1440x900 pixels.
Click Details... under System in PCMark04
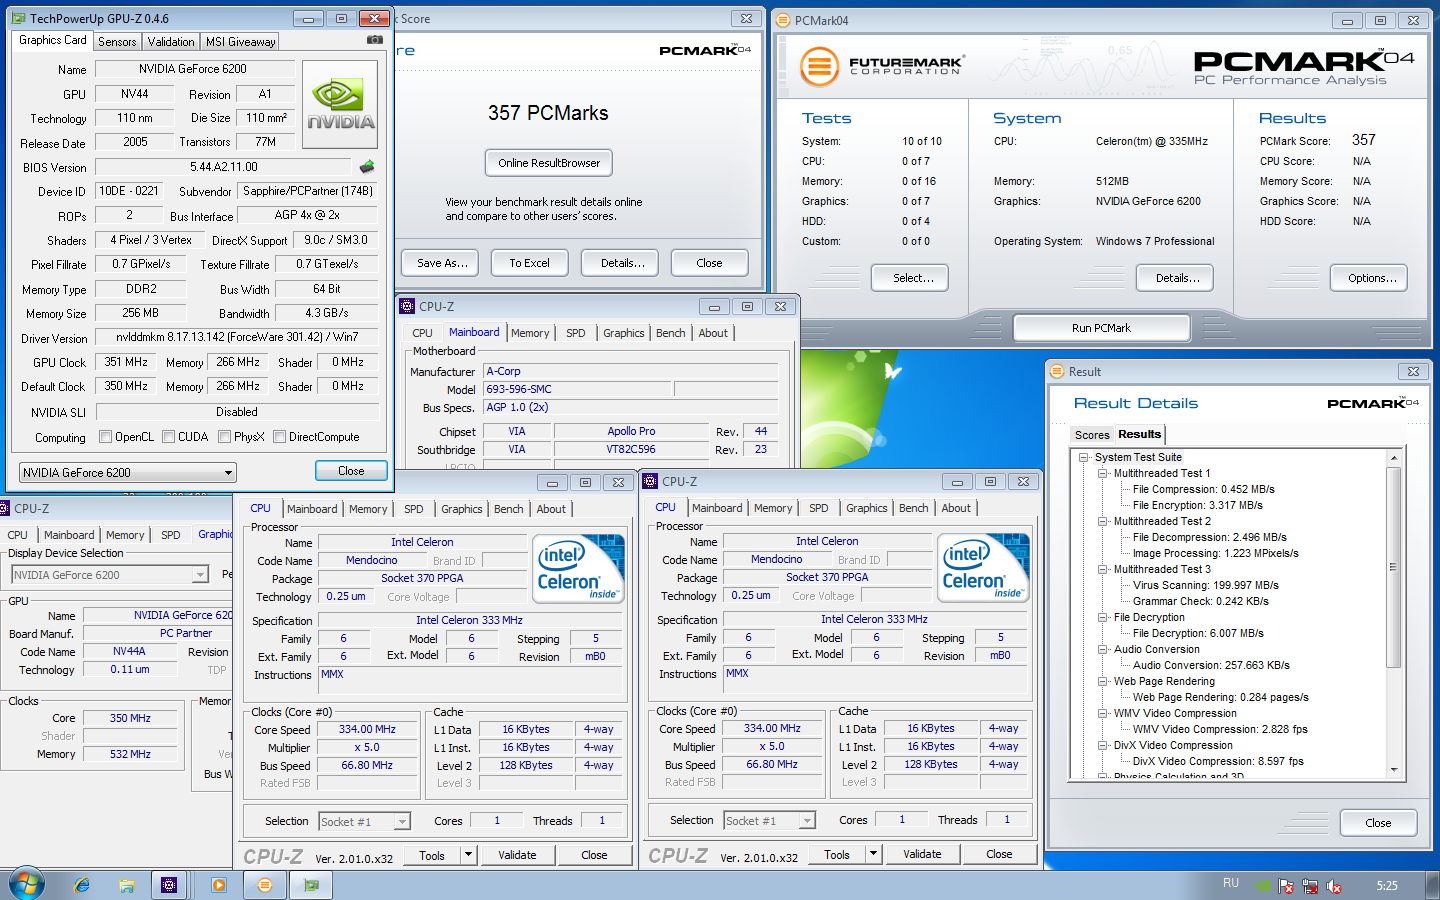click(1175, 278)
